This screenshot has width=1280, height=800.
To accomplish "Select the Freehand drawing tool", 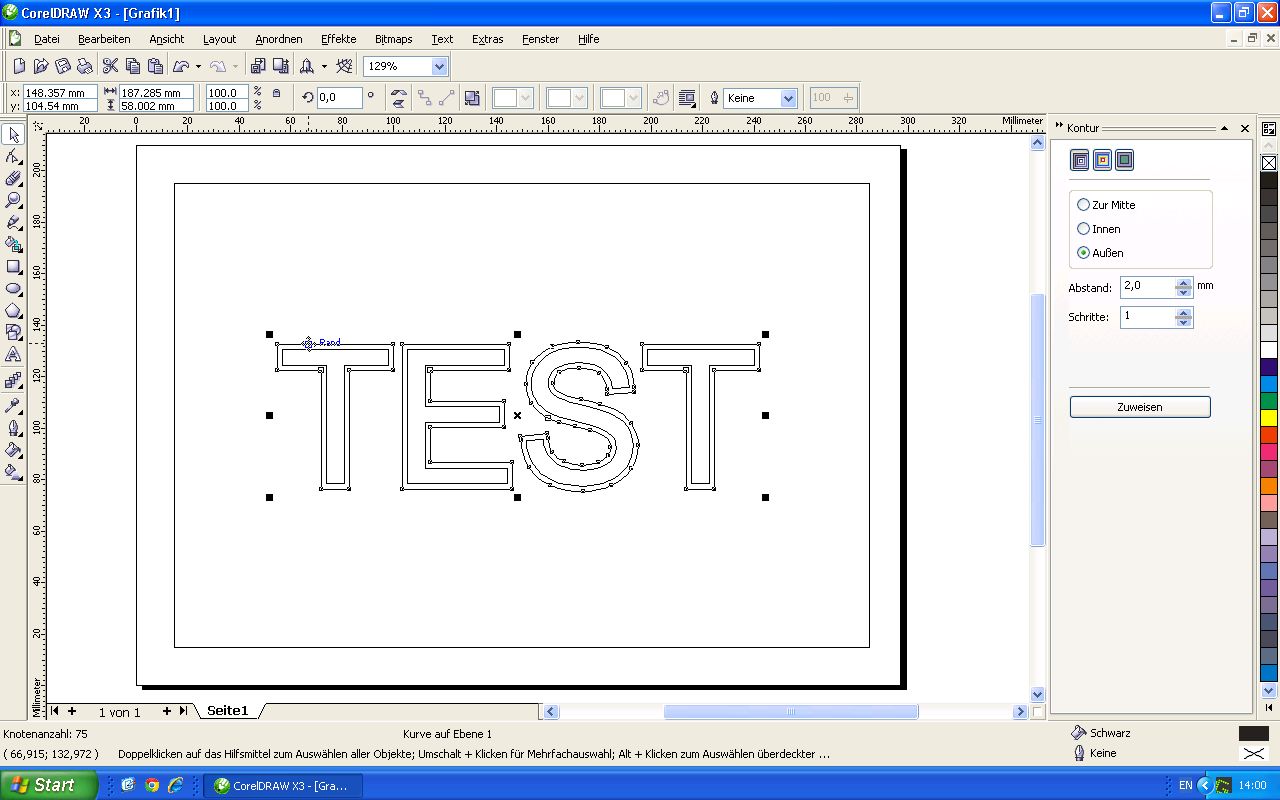I will tap(14, 223).
